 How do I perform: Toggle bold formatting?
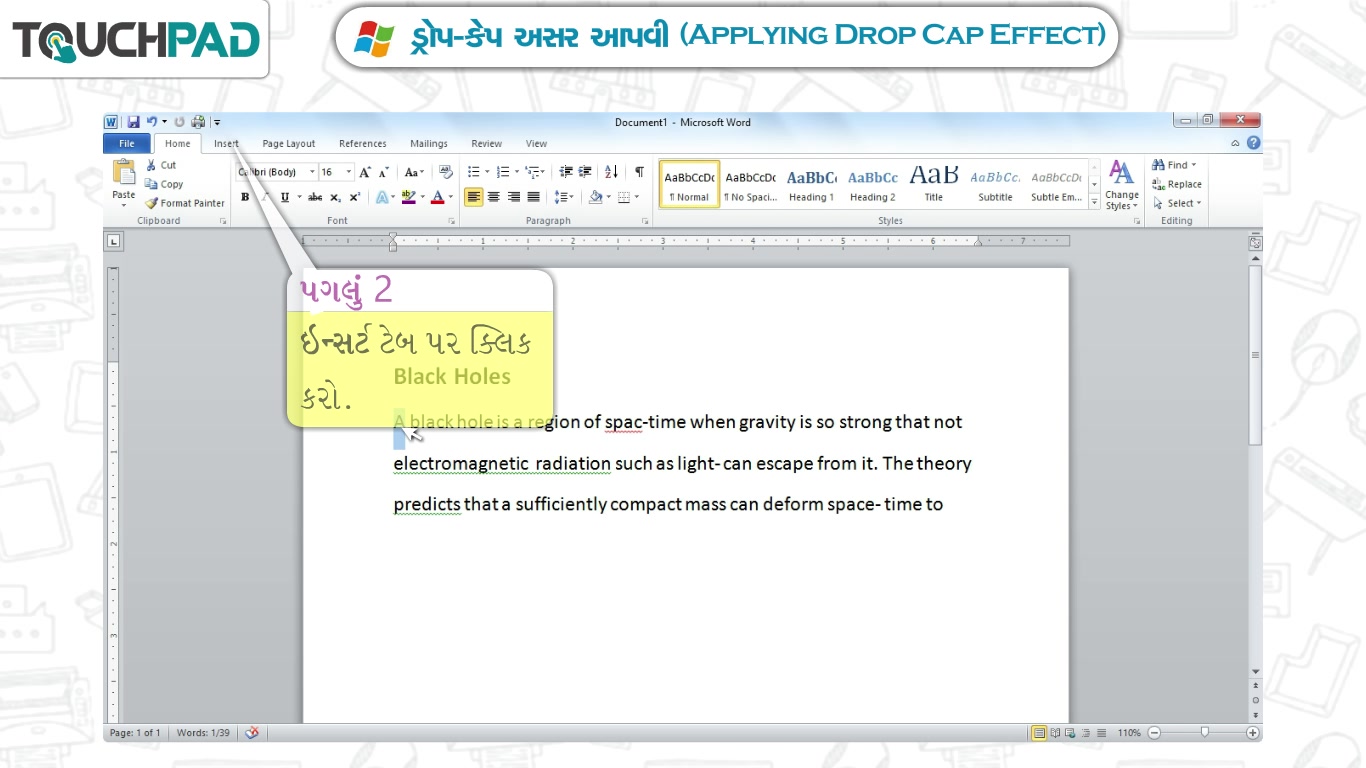245,197
